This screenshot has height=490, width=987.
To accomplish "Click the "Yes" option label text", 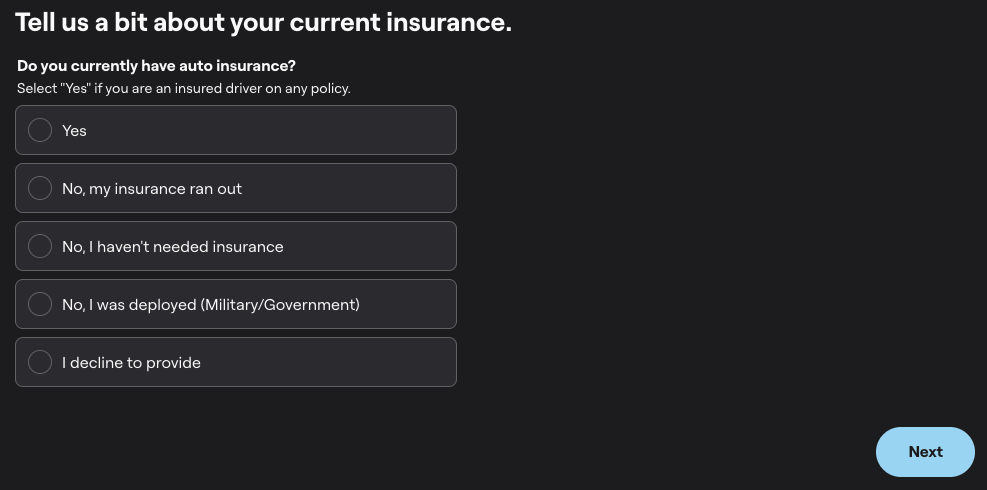I will (x=74, y=131).
